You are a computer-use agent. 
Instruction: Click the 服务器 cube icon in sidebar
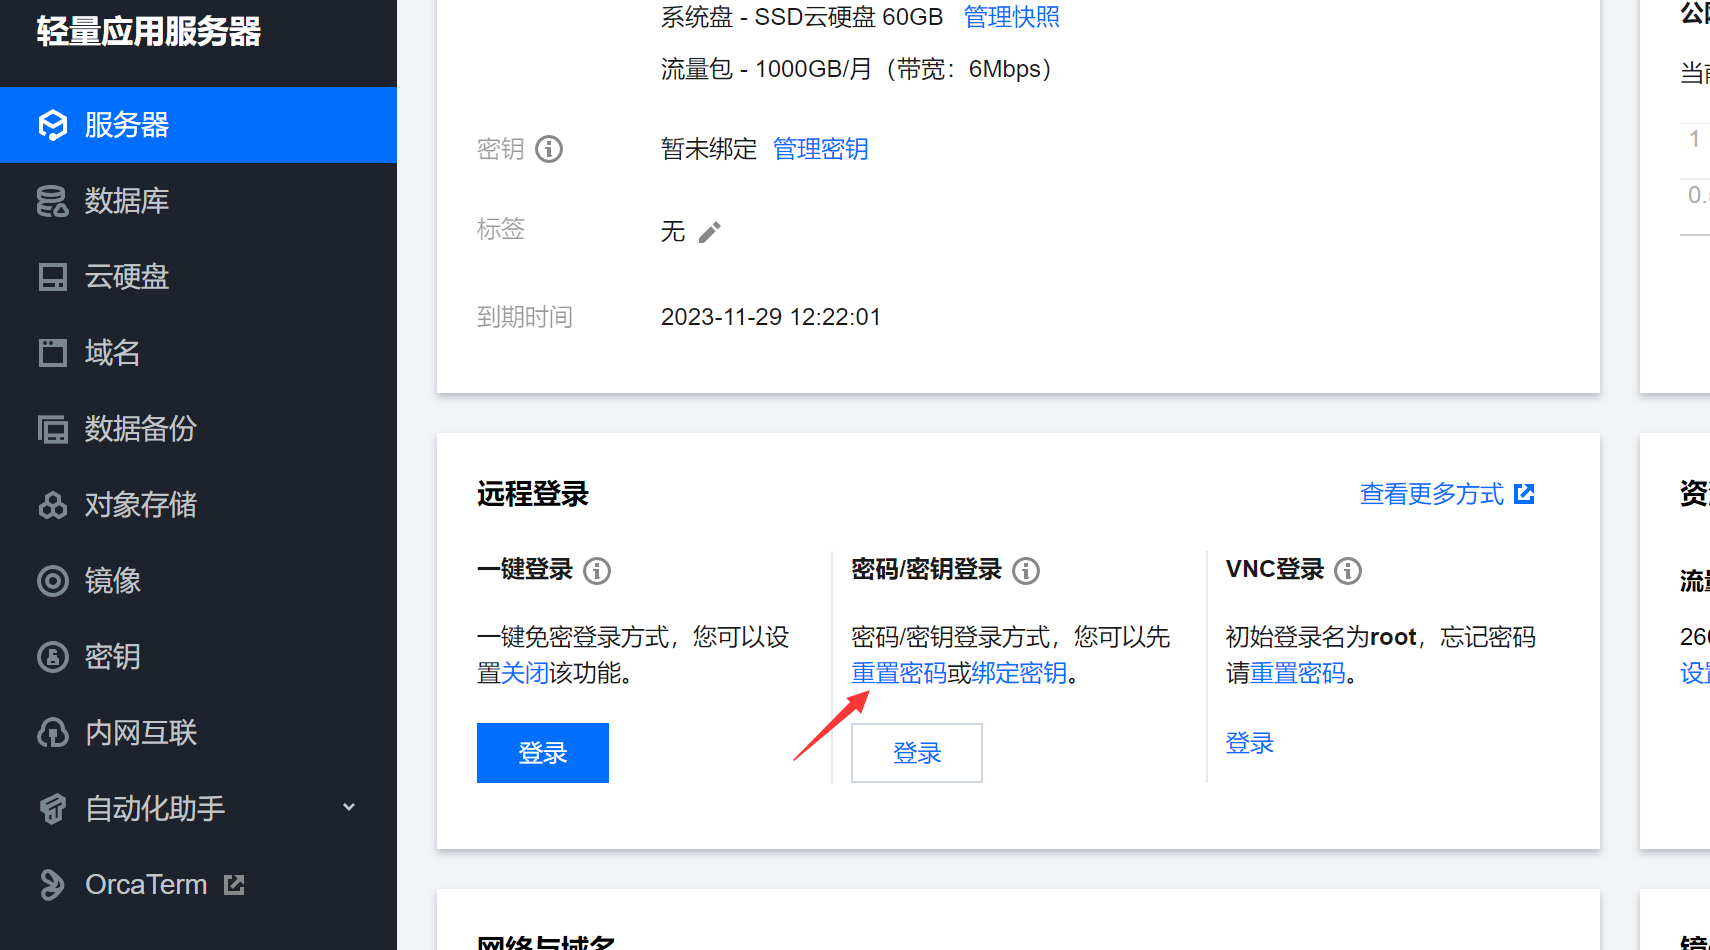[x=53, y=125]
